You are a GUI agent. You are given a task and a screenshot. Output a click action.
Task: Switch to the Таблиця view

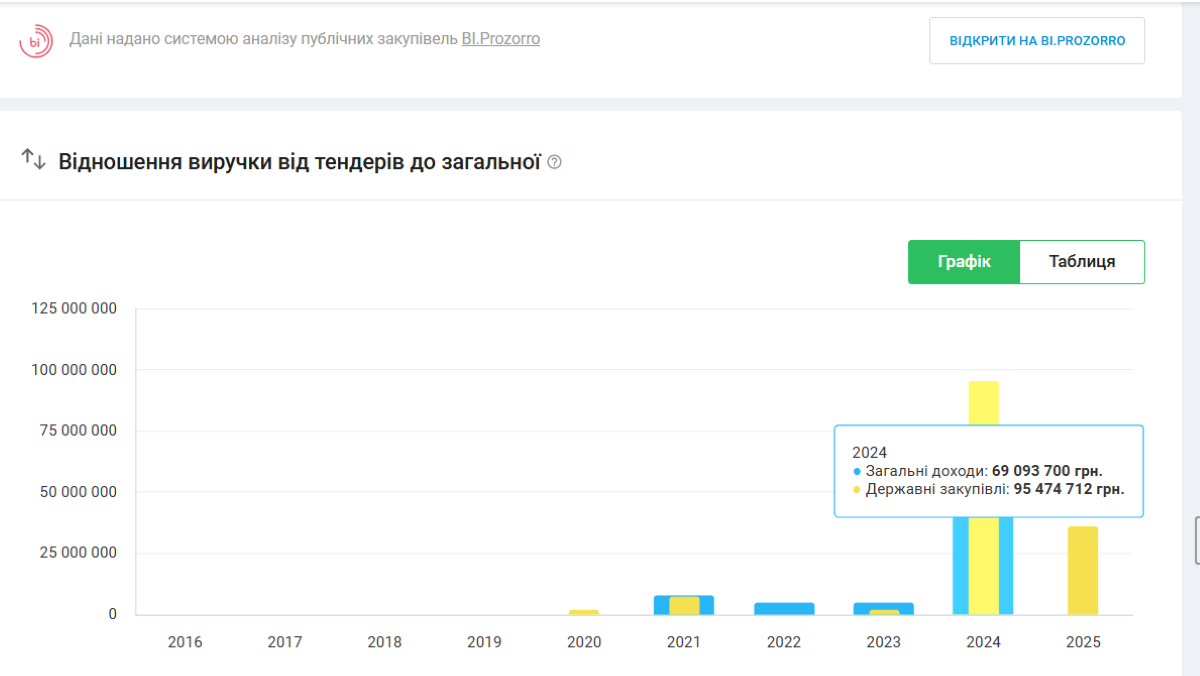[x=1082, y=262]
